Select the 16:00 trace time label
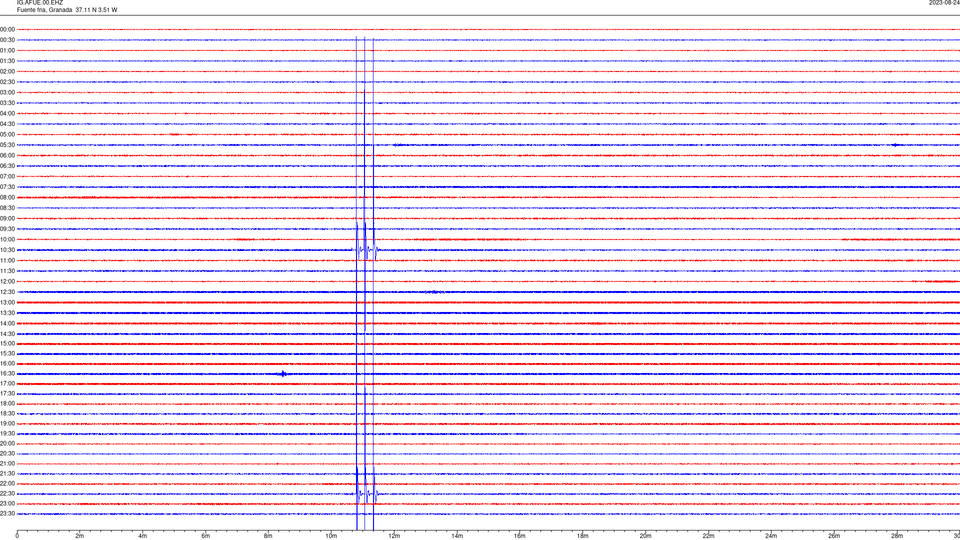This screenshot has height=540, width=960. pos(7,364)
